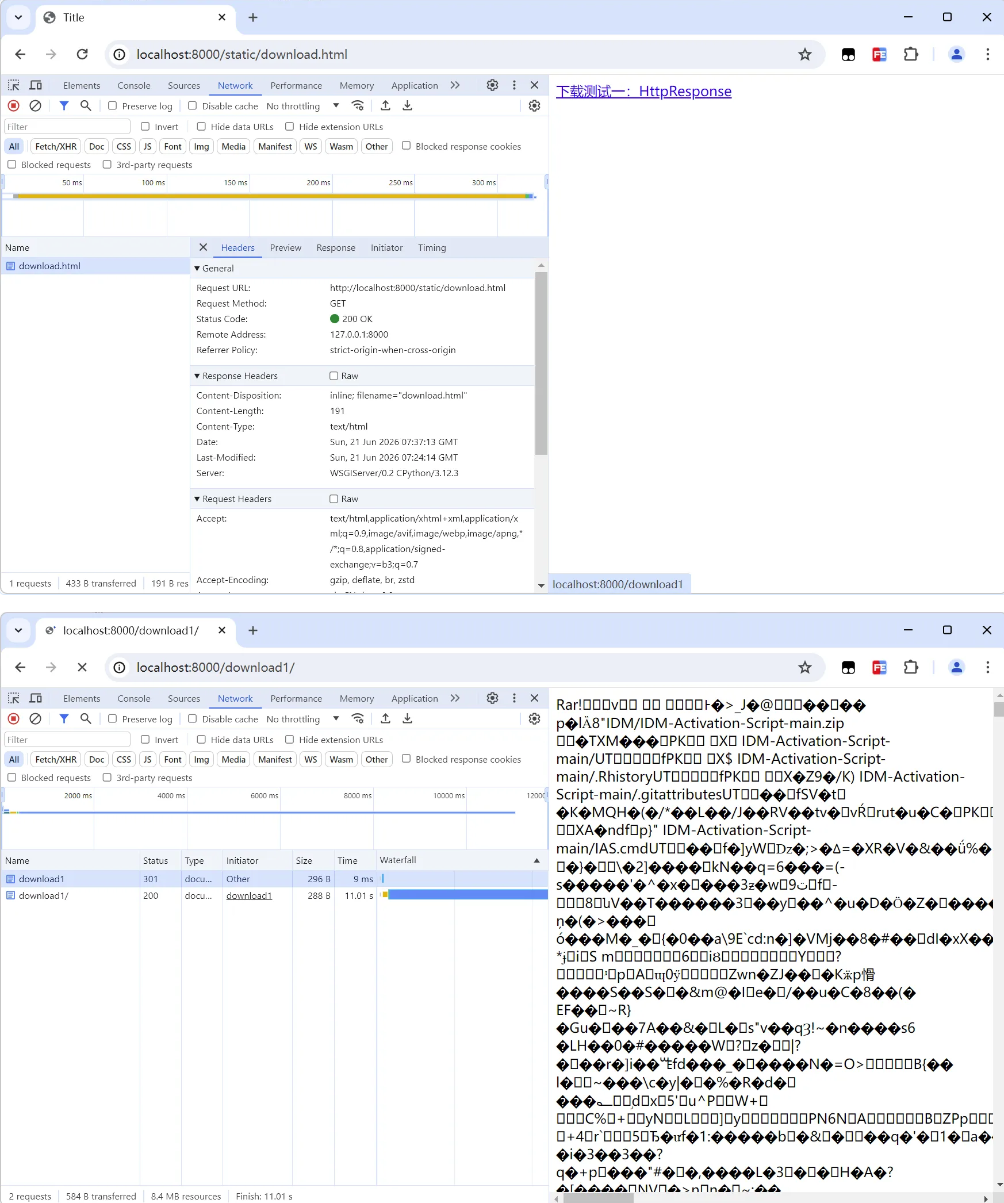Filter requests by Img in download.html window
This screenshot has width=1004, height=1203.
202,146
